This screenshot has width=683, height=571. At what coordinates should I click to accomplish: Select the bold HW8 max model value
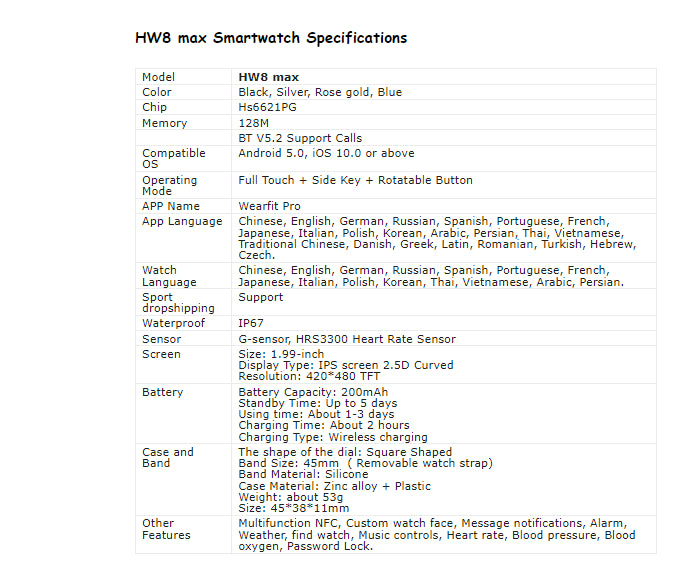point(268,77)
